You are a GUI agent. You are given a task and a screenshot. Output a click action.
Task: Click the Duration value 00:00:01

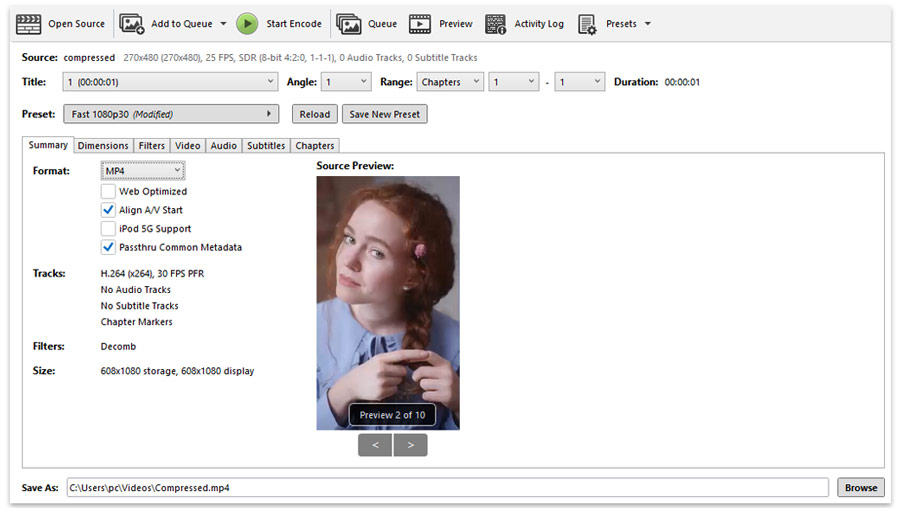(682, 82)
